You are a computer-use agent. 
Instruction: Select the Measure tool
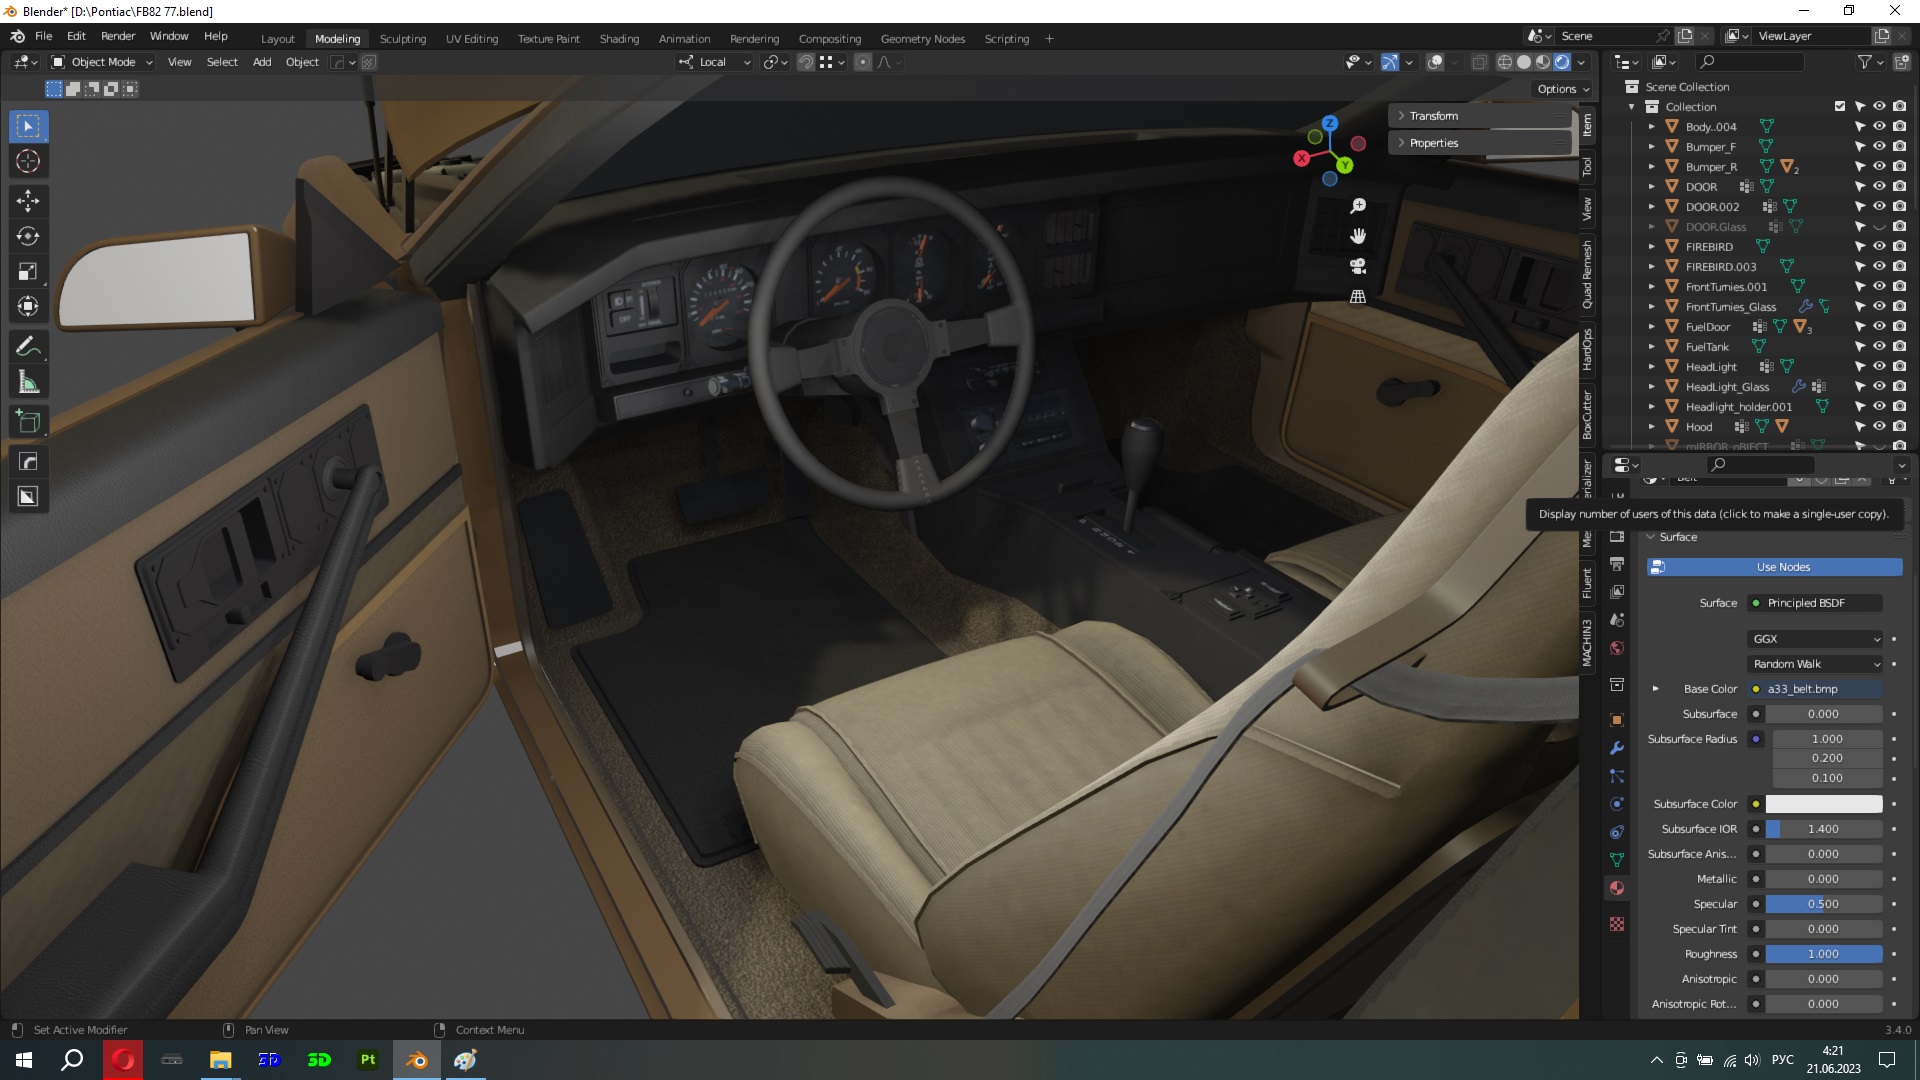28,383
